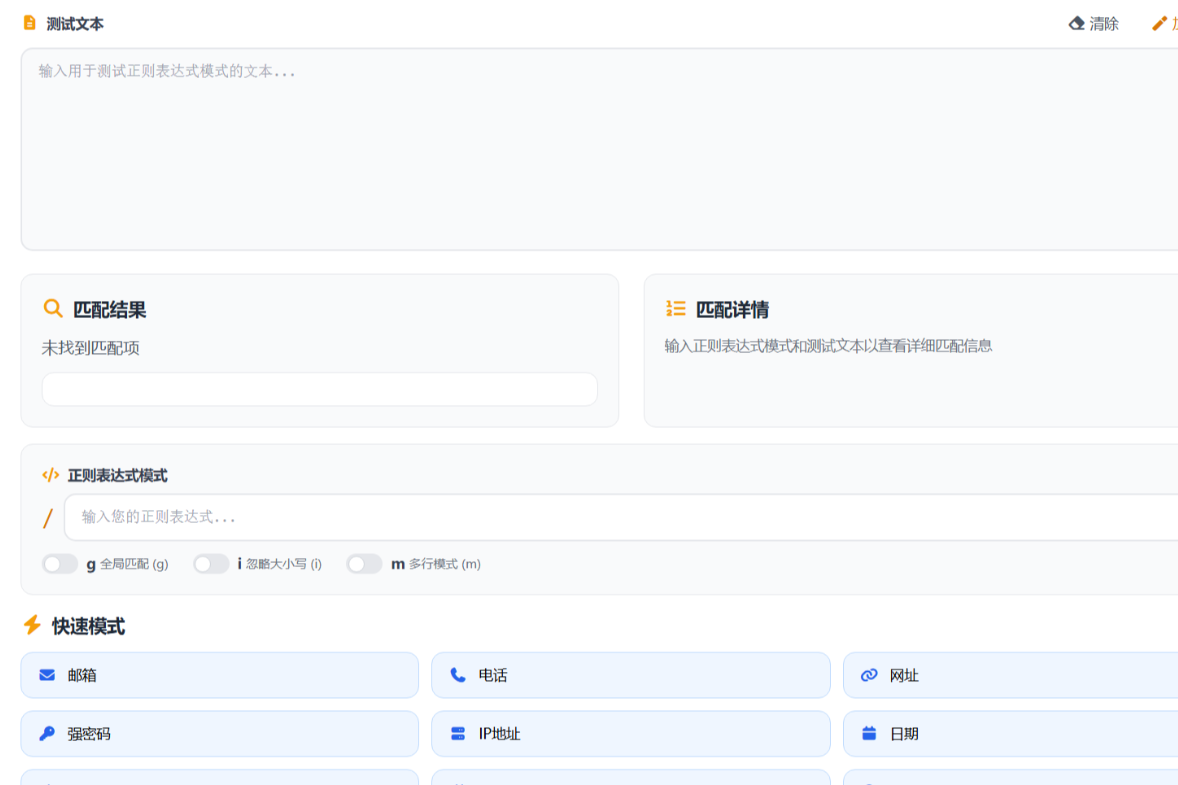Click the 快速模式 heading text
Image resolution: width=1178 pixels, height=785 pixels.
pyautogui.click(x=88, y=626)
